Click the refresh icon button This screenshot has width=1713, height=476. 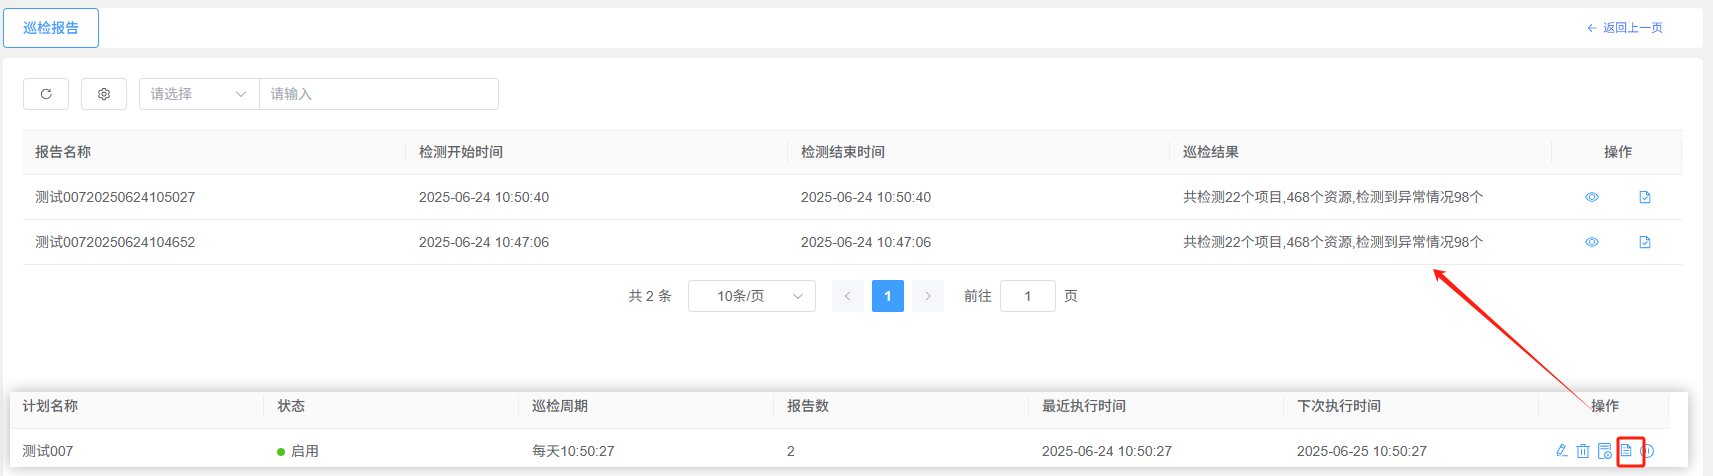46,94
